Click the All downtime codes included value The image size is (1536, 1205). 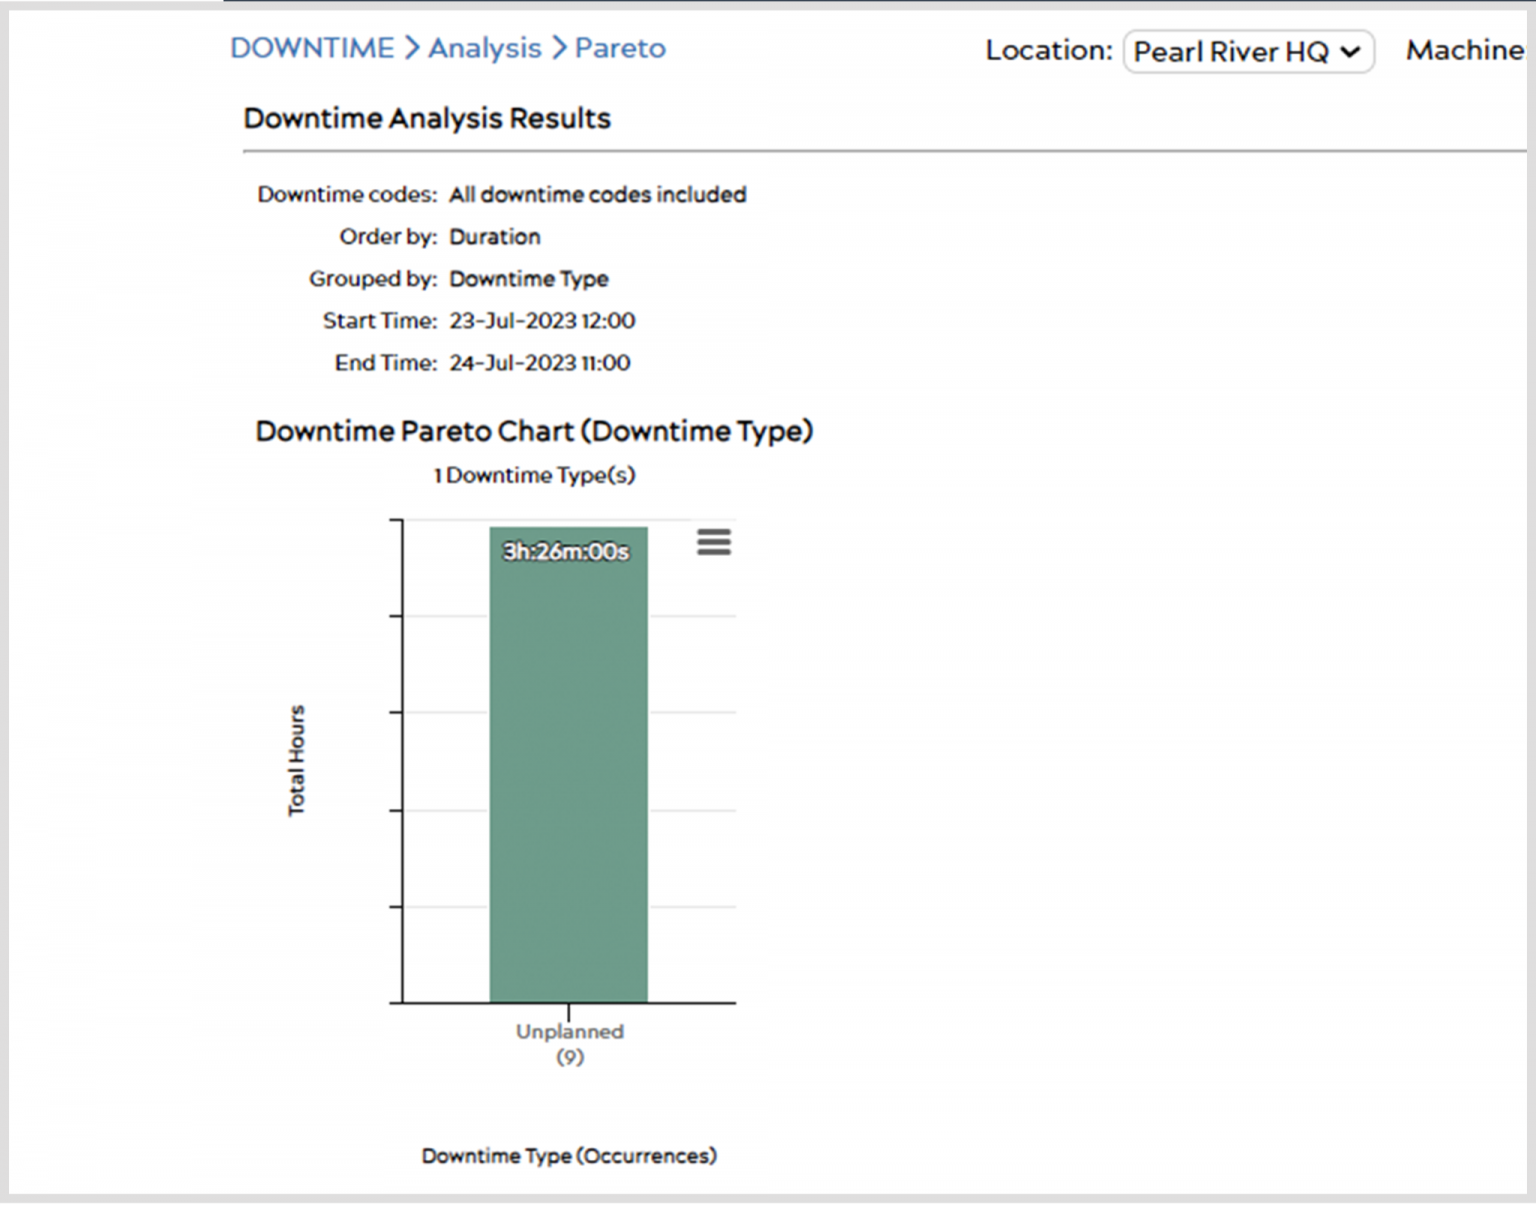tap(598, 194)
